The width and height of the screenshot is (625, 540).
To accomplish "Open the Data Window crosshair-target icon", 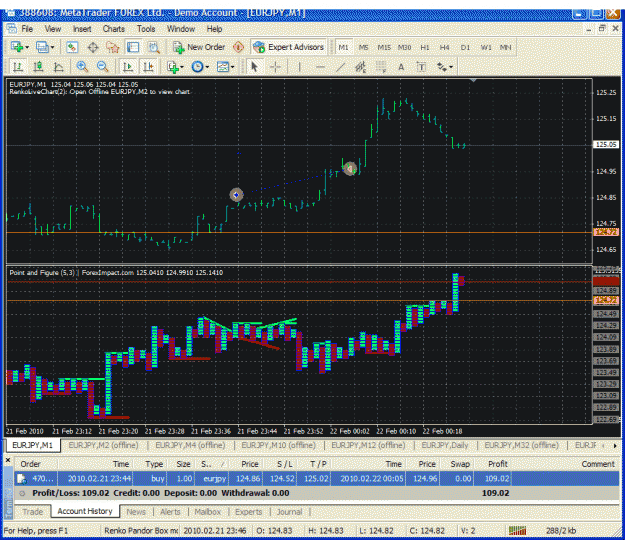I will coord(93,47).
